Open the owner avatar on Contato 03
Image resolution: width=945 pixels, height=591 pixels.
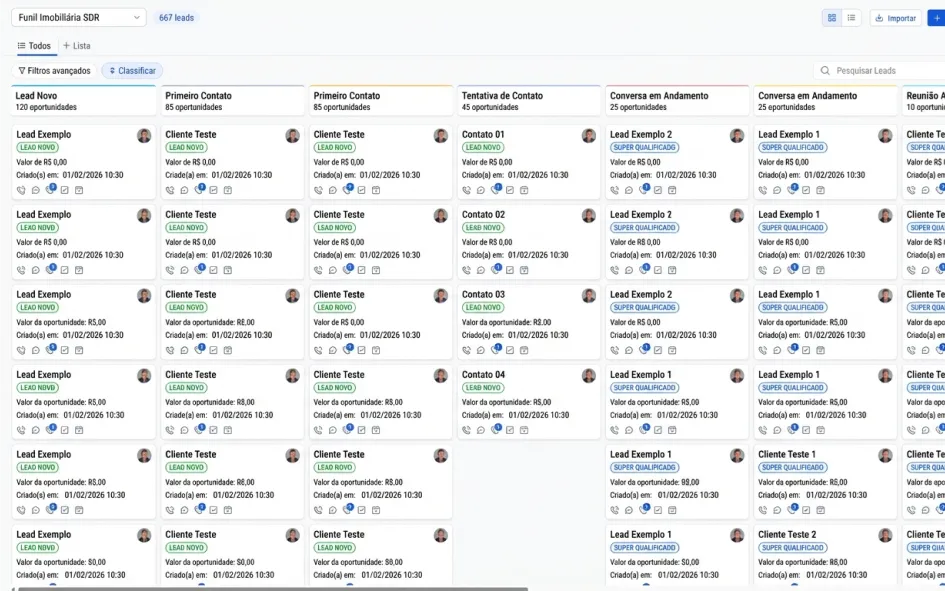tap(589, 295)
